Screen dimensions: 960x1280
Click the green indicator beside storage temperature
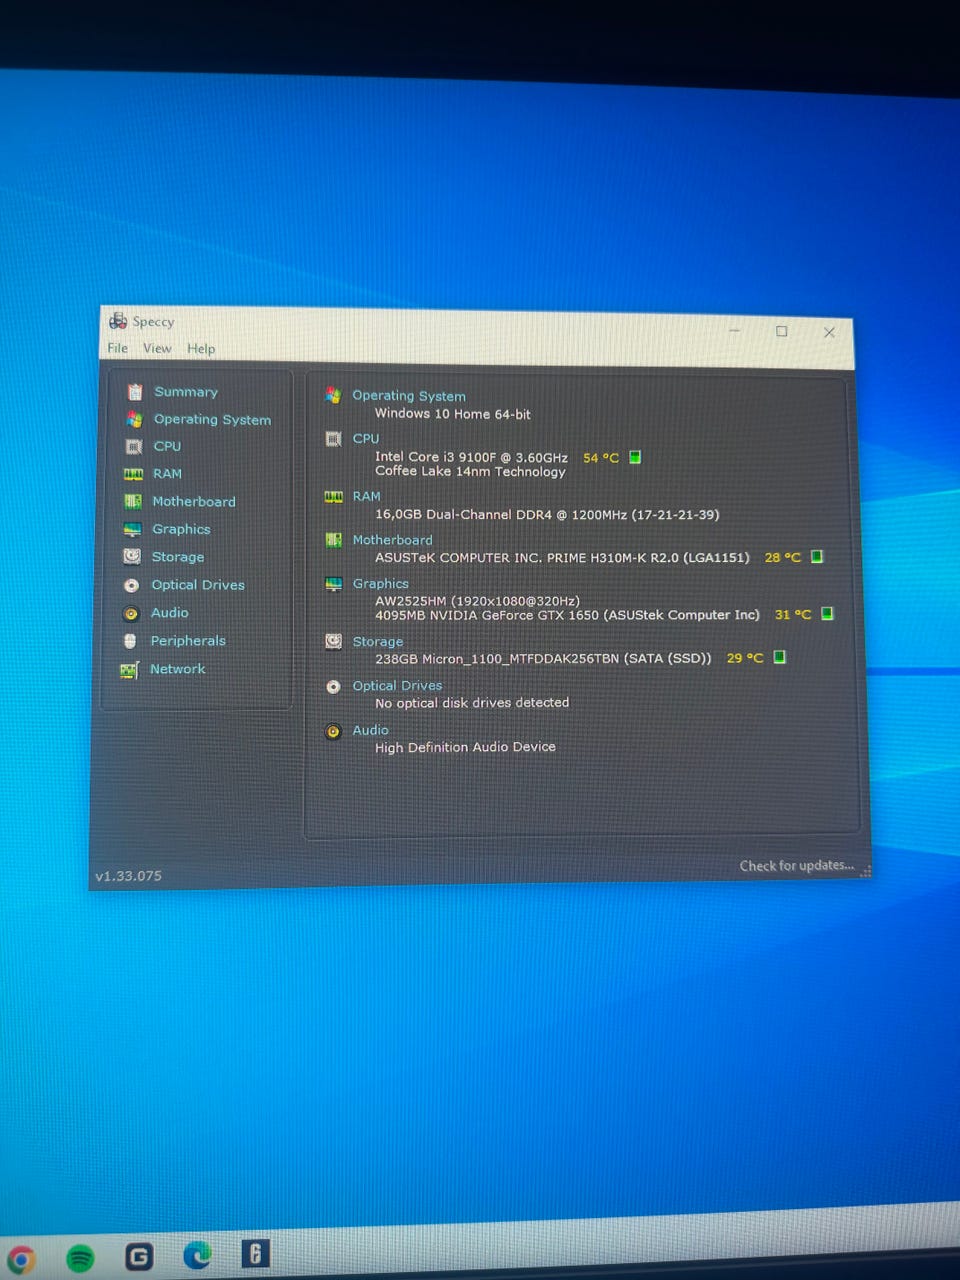tap(780, 657)
